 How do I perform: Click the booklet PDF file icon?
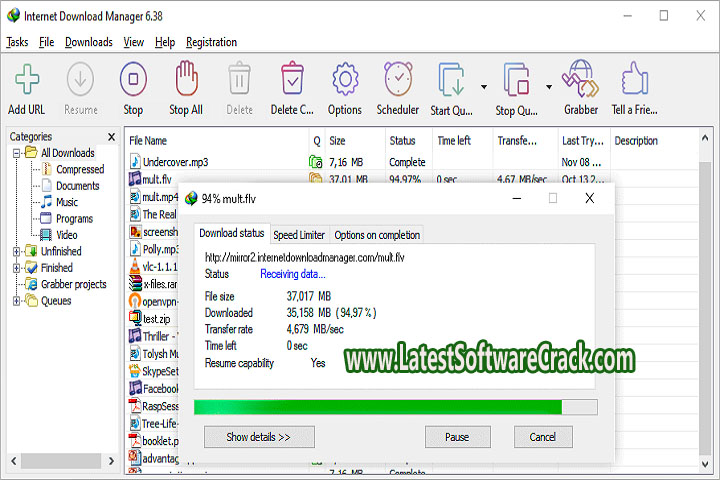point(135,440)
